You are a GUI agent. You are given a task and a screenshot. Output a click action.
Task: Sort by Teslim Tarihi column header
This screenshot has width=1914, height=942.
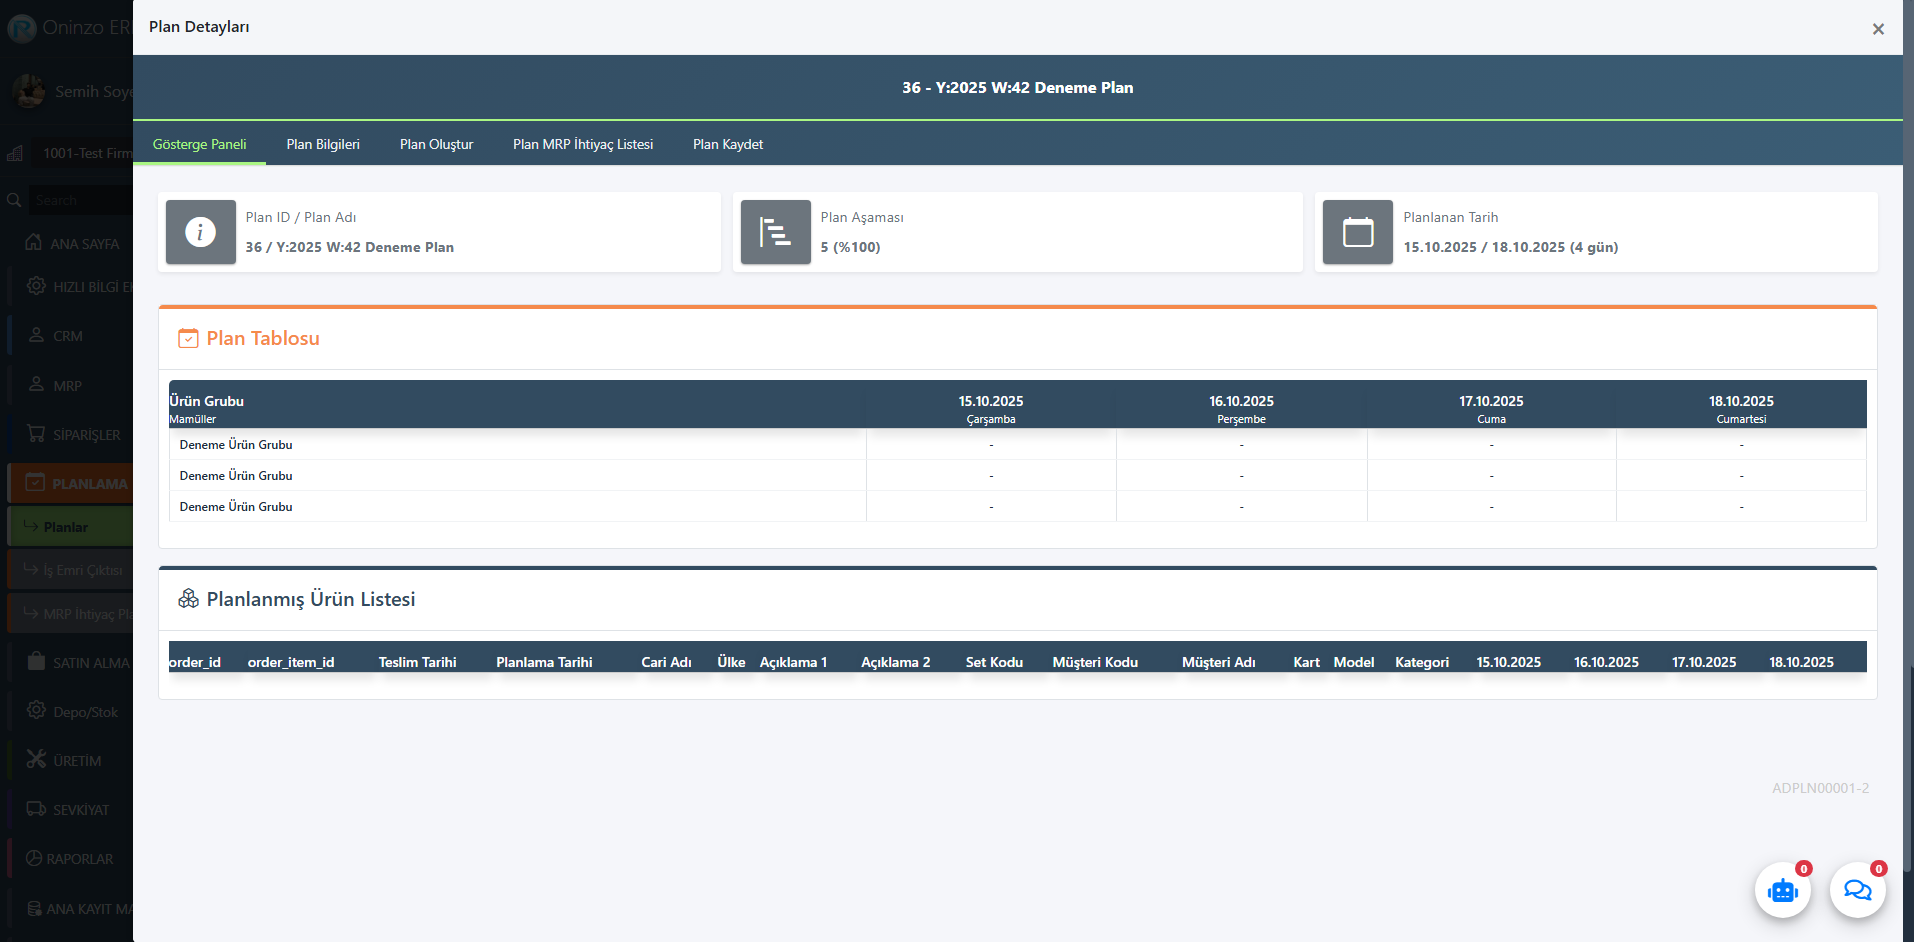[x=417, y=662]
